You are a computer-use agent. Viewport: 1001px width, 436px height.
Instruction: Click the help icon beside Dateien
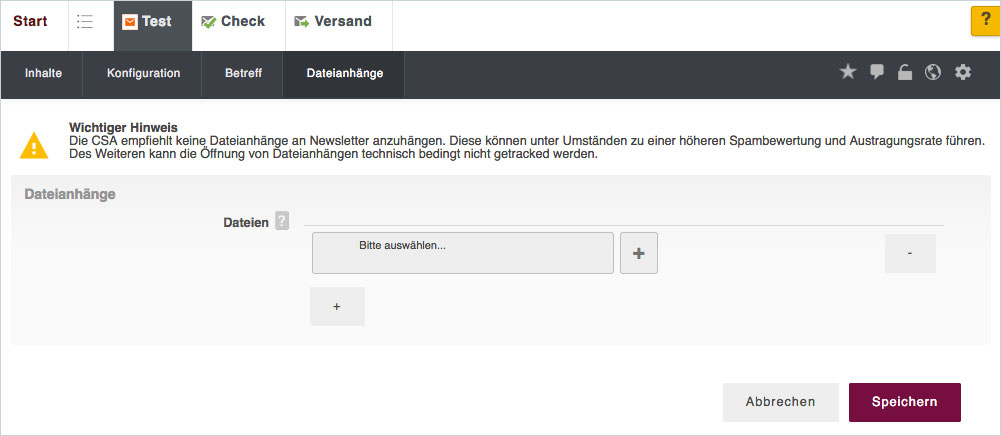tap(282, 221)
